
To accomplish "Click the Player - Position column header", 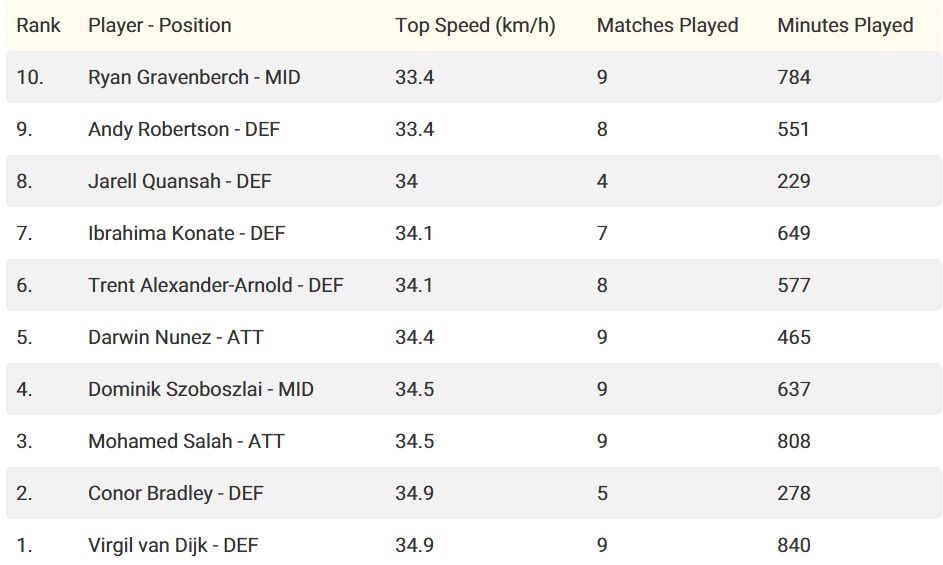I will [x=160, y=25].
